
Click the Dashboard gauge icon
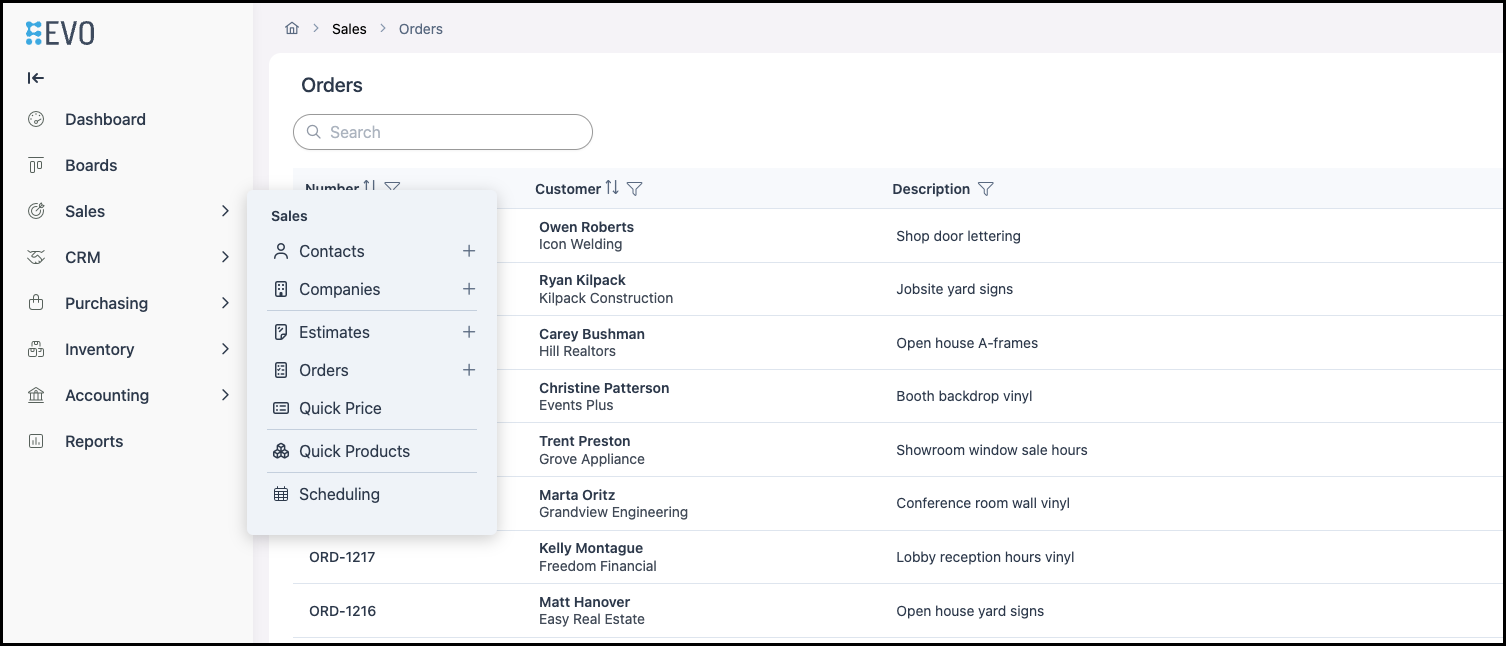coord(36,119)
